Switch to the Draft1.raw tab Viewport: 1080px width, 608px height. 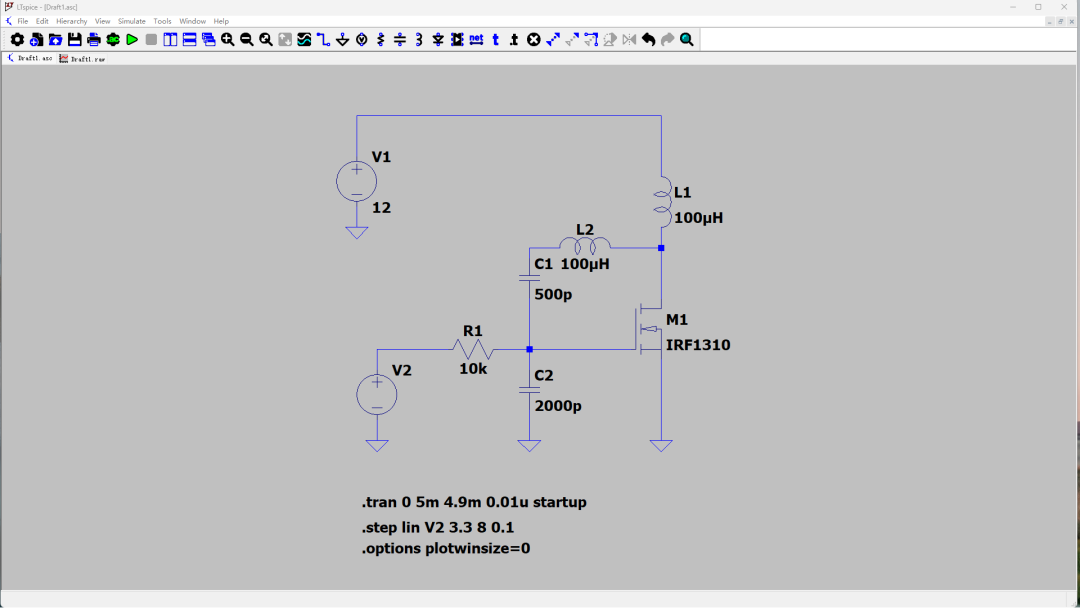click(x=82, y=59)
